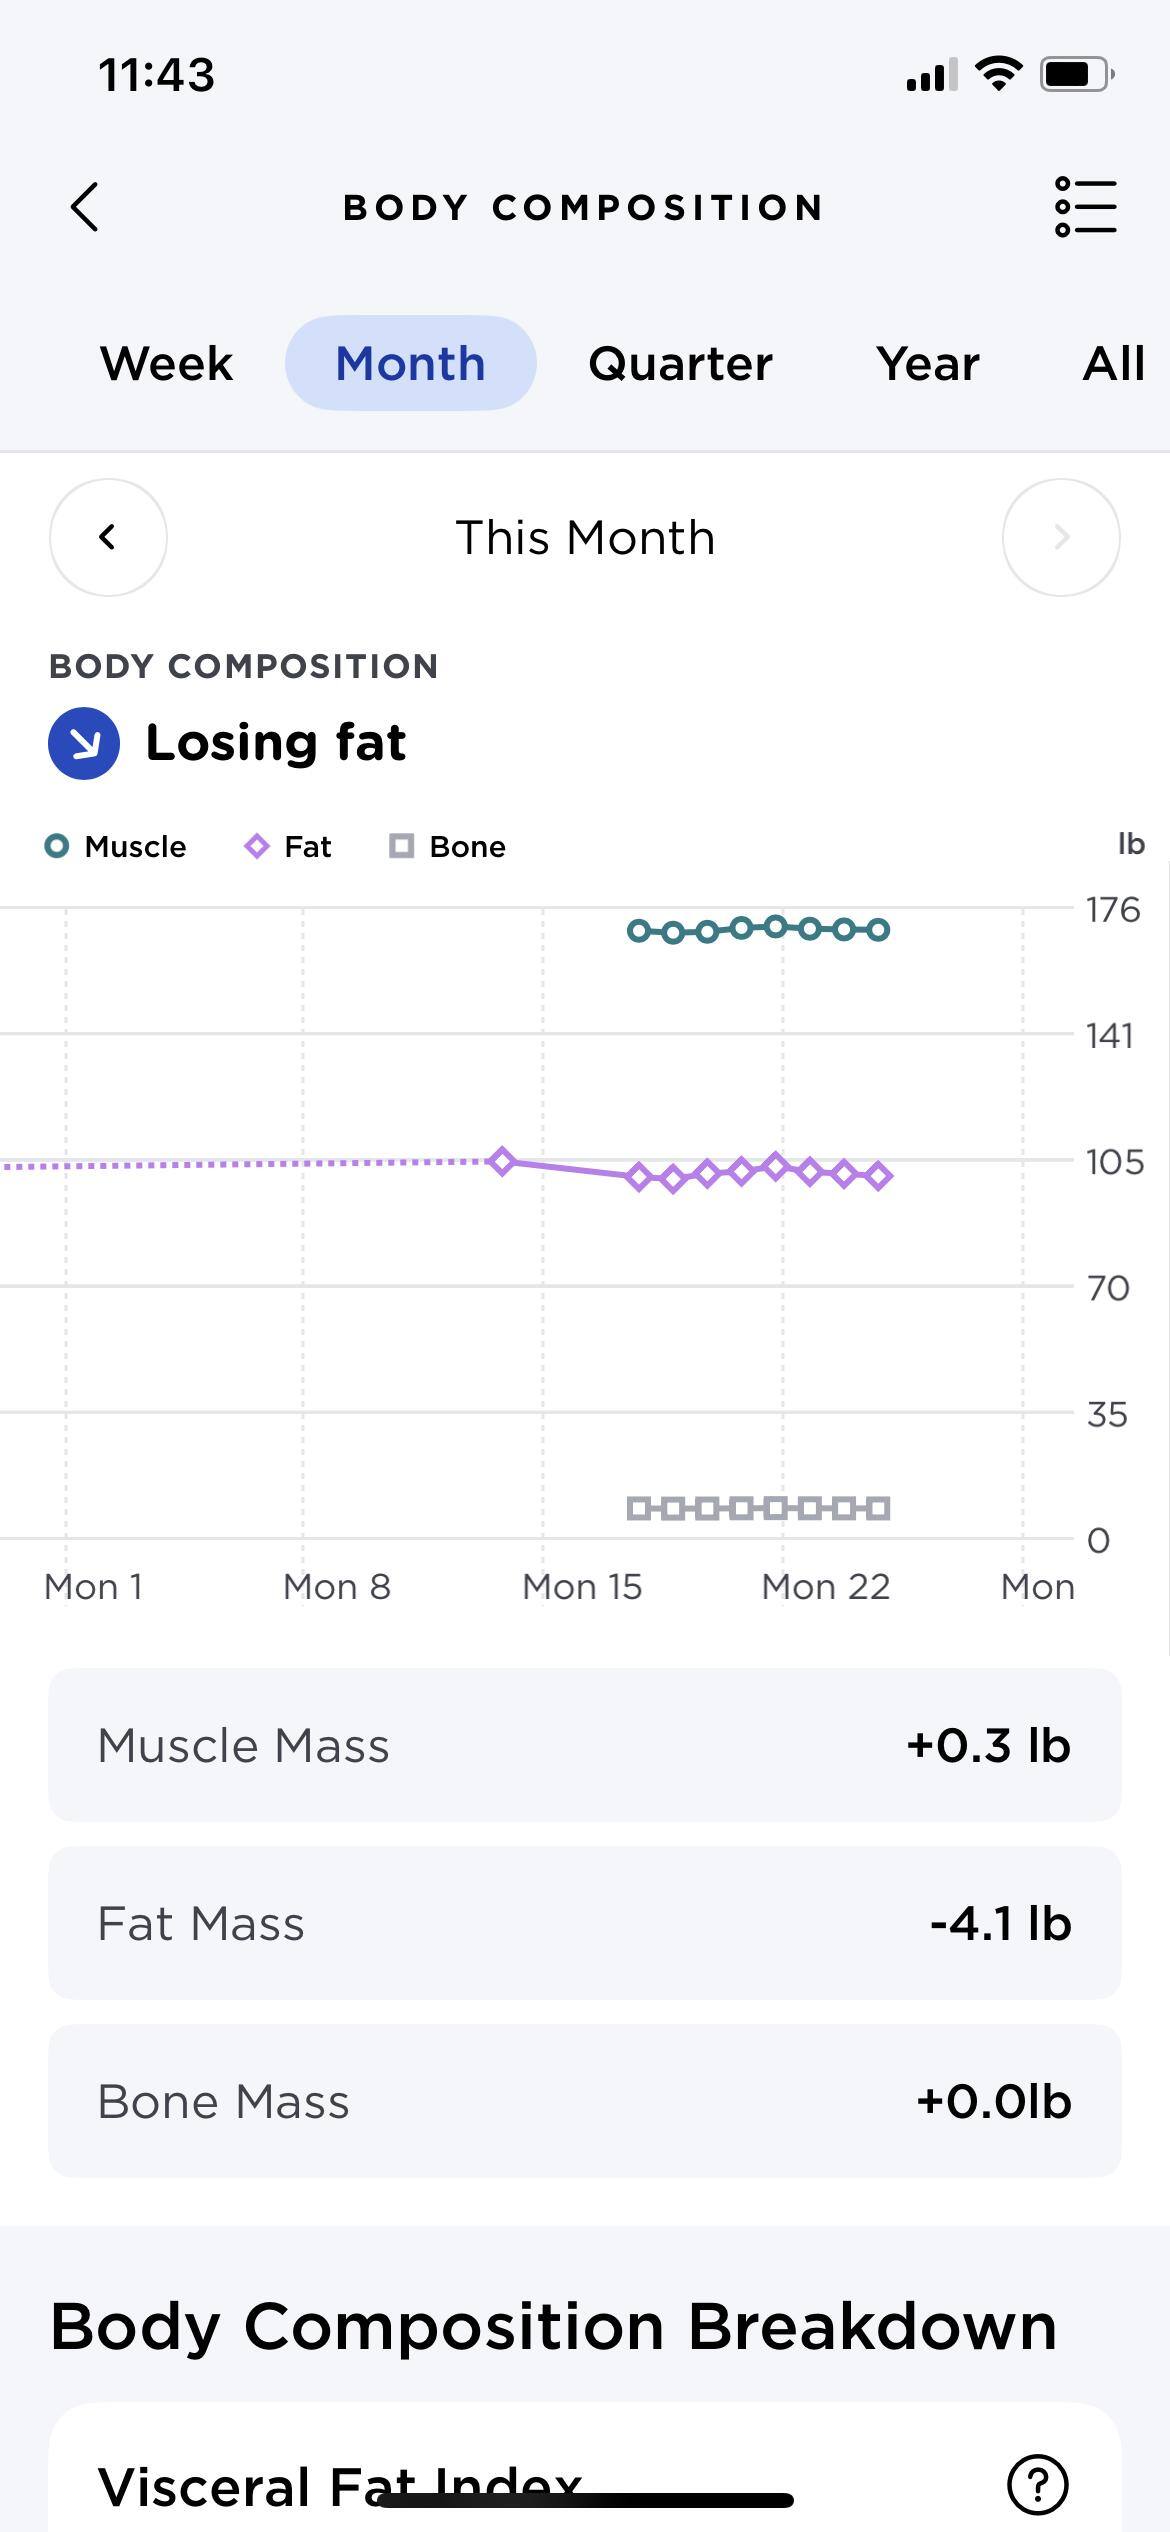
Task: Open the list options icon
Action: (1085, 207)
